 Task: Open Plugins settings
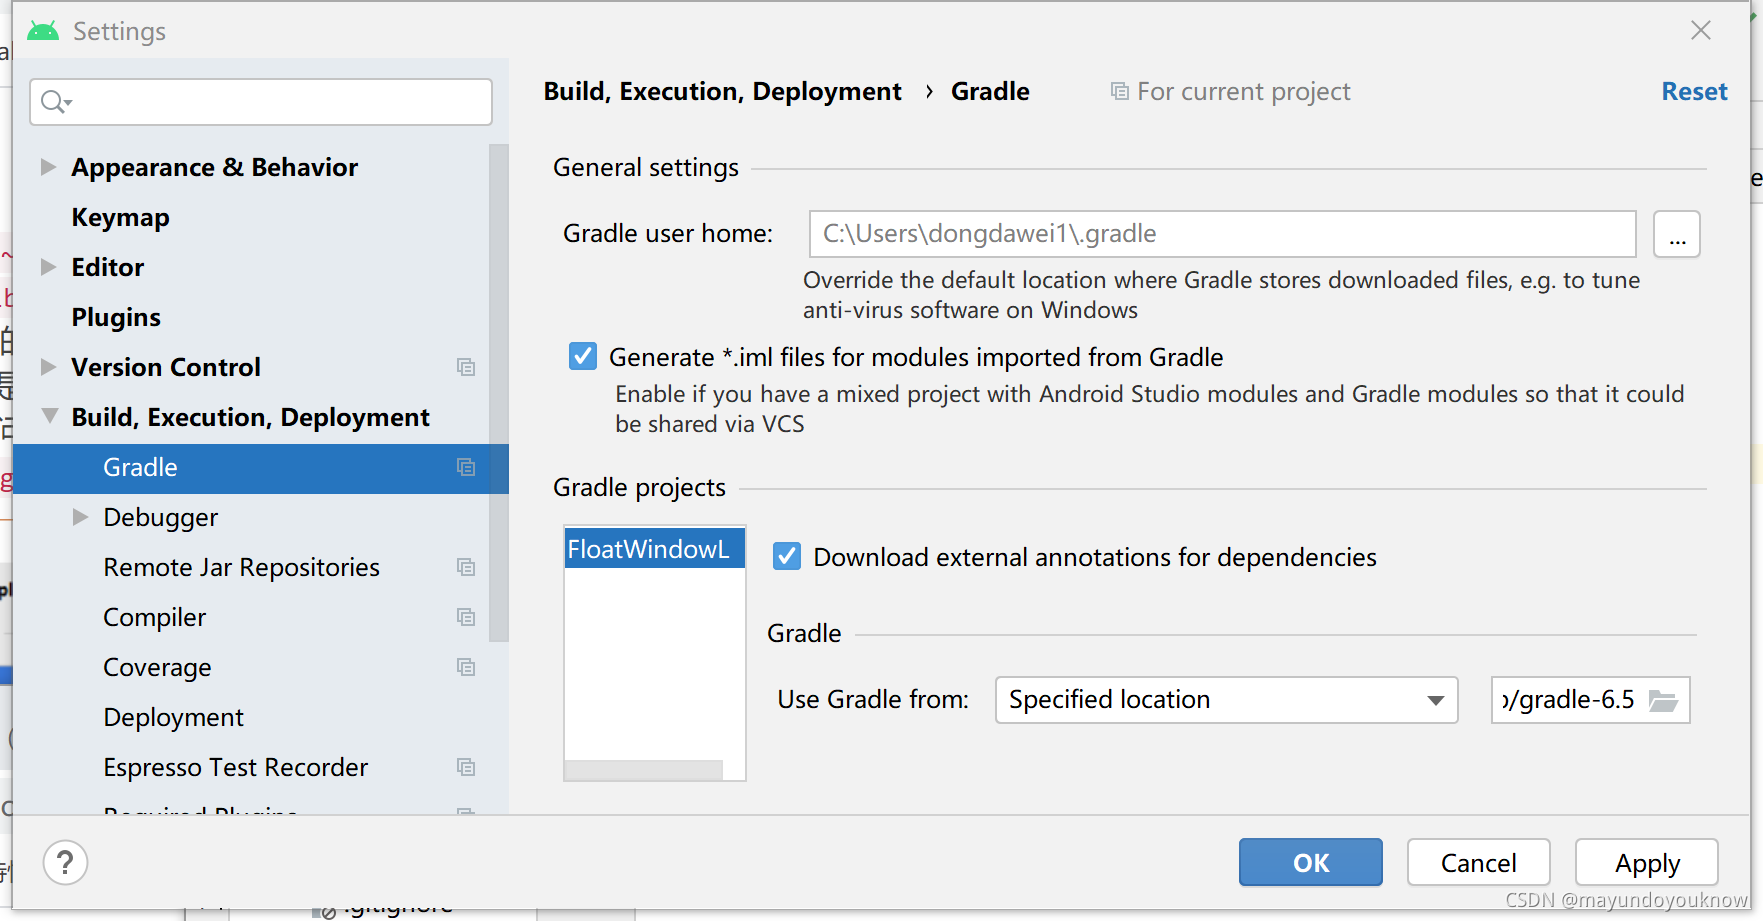116,317
